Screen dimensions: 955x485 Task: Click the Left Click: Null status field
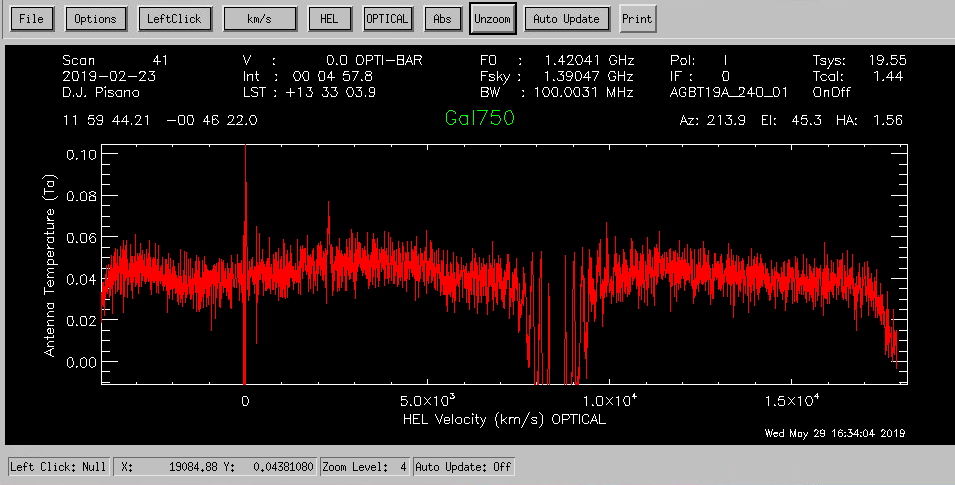coord(58,467)
